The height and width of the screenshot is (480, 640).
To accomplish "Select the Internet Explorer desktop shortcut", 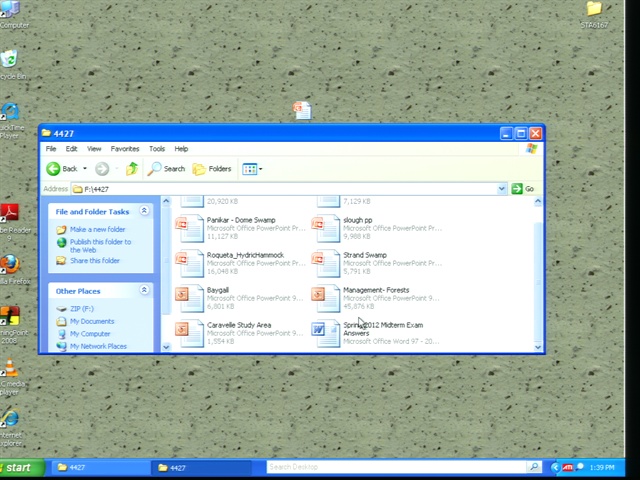I will click(9, 418).
